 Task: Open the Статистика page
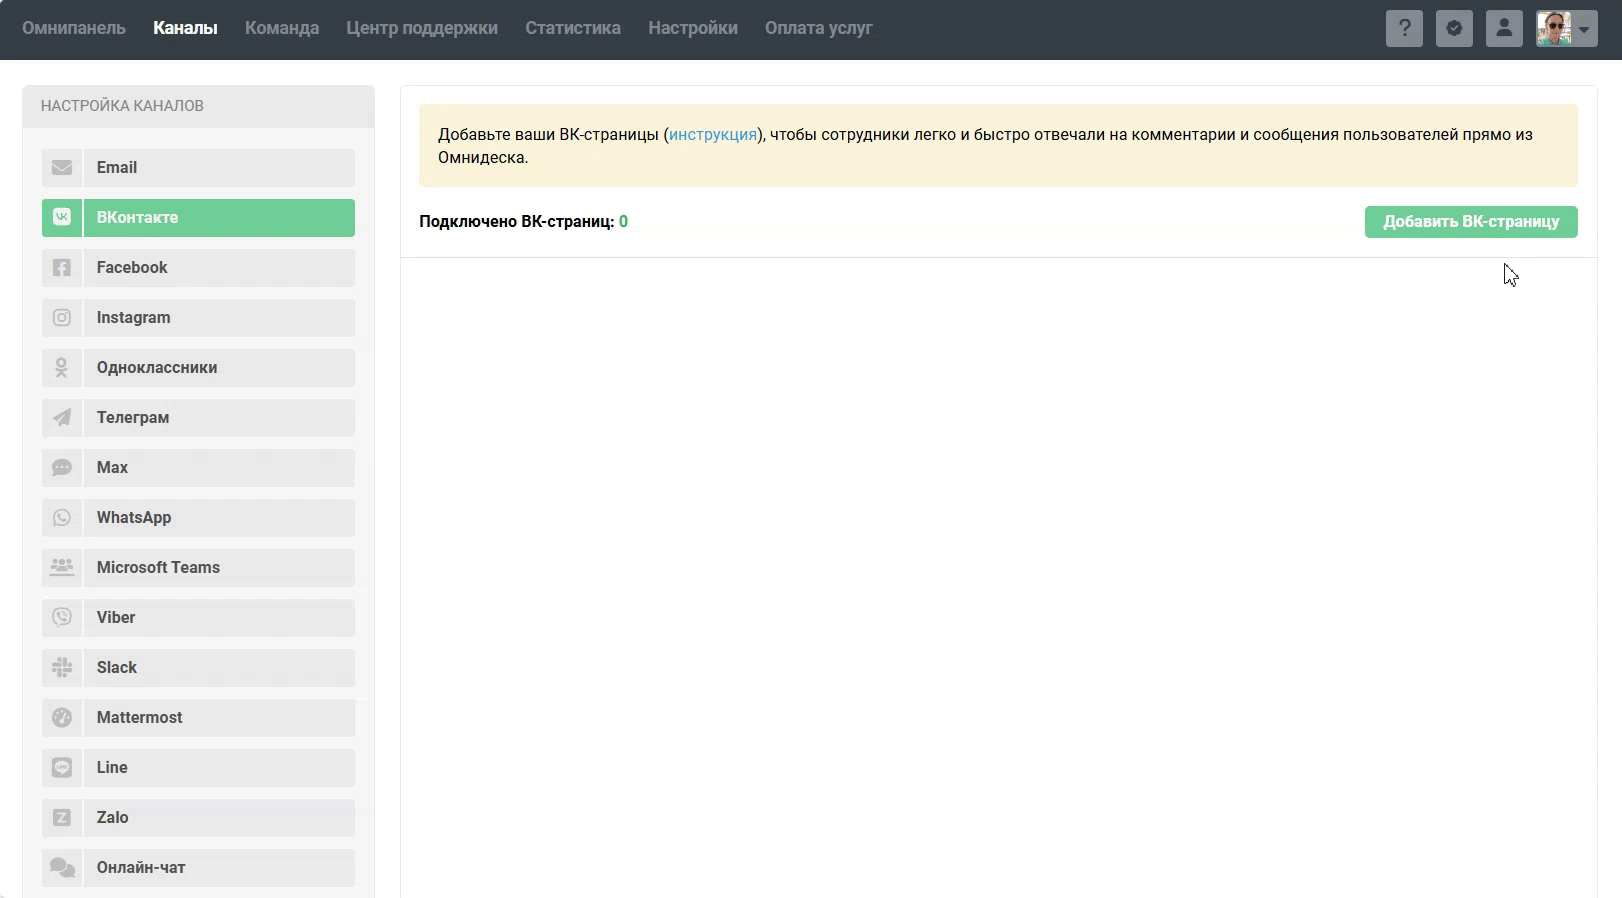click(573, 28)
